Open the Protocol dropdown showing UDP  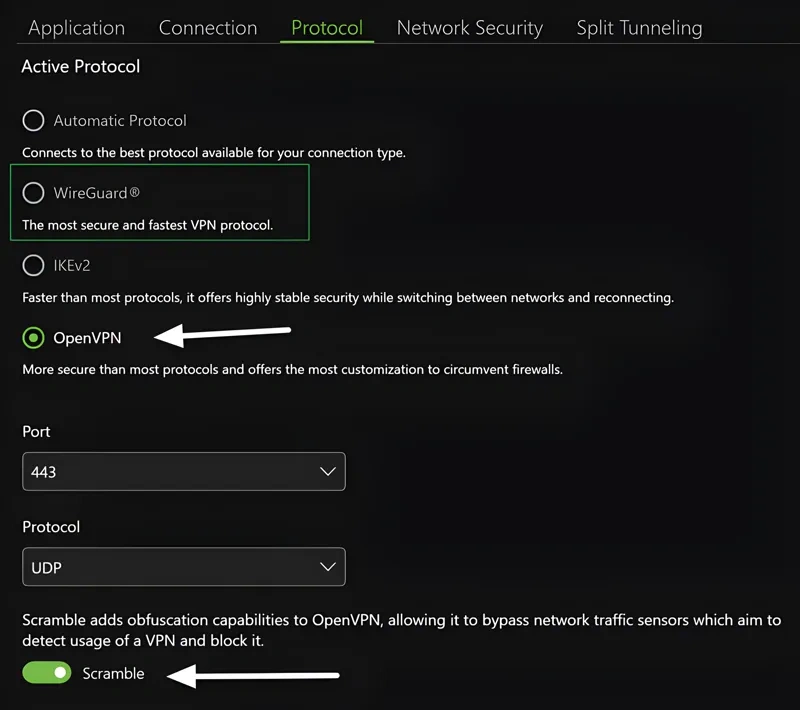[184, 566]
